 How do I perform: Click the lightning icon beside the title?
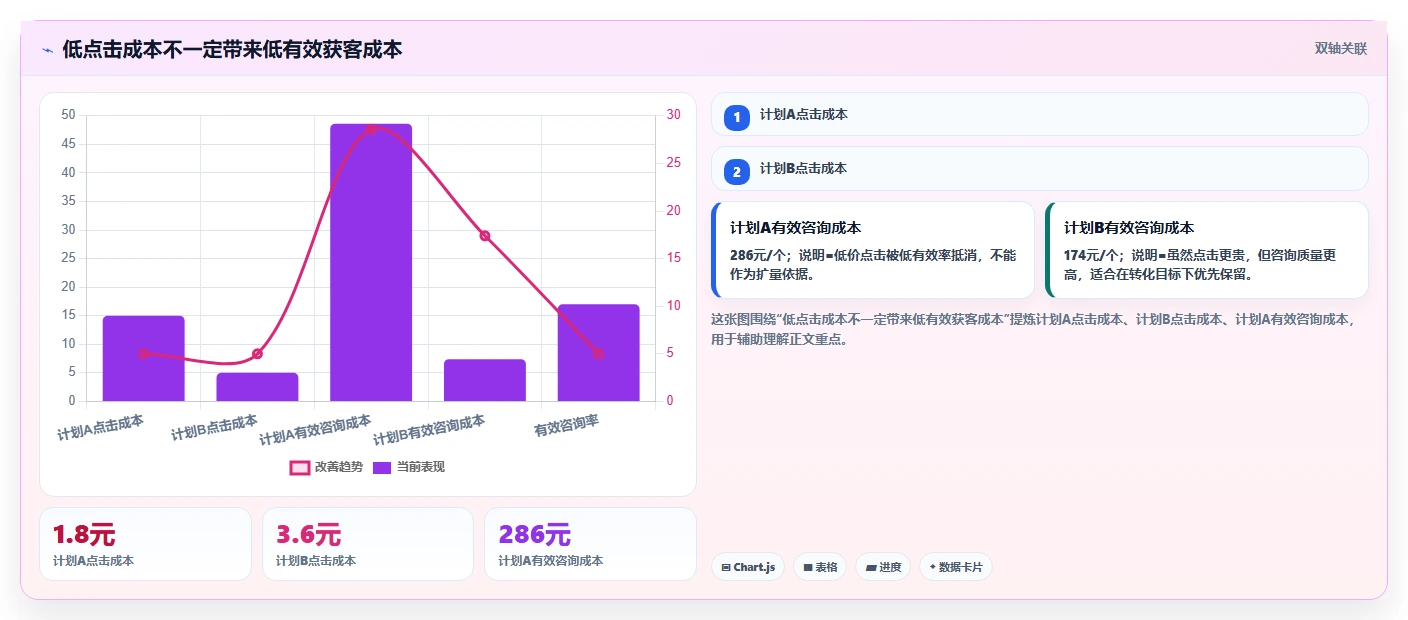[x=47, y=50]
